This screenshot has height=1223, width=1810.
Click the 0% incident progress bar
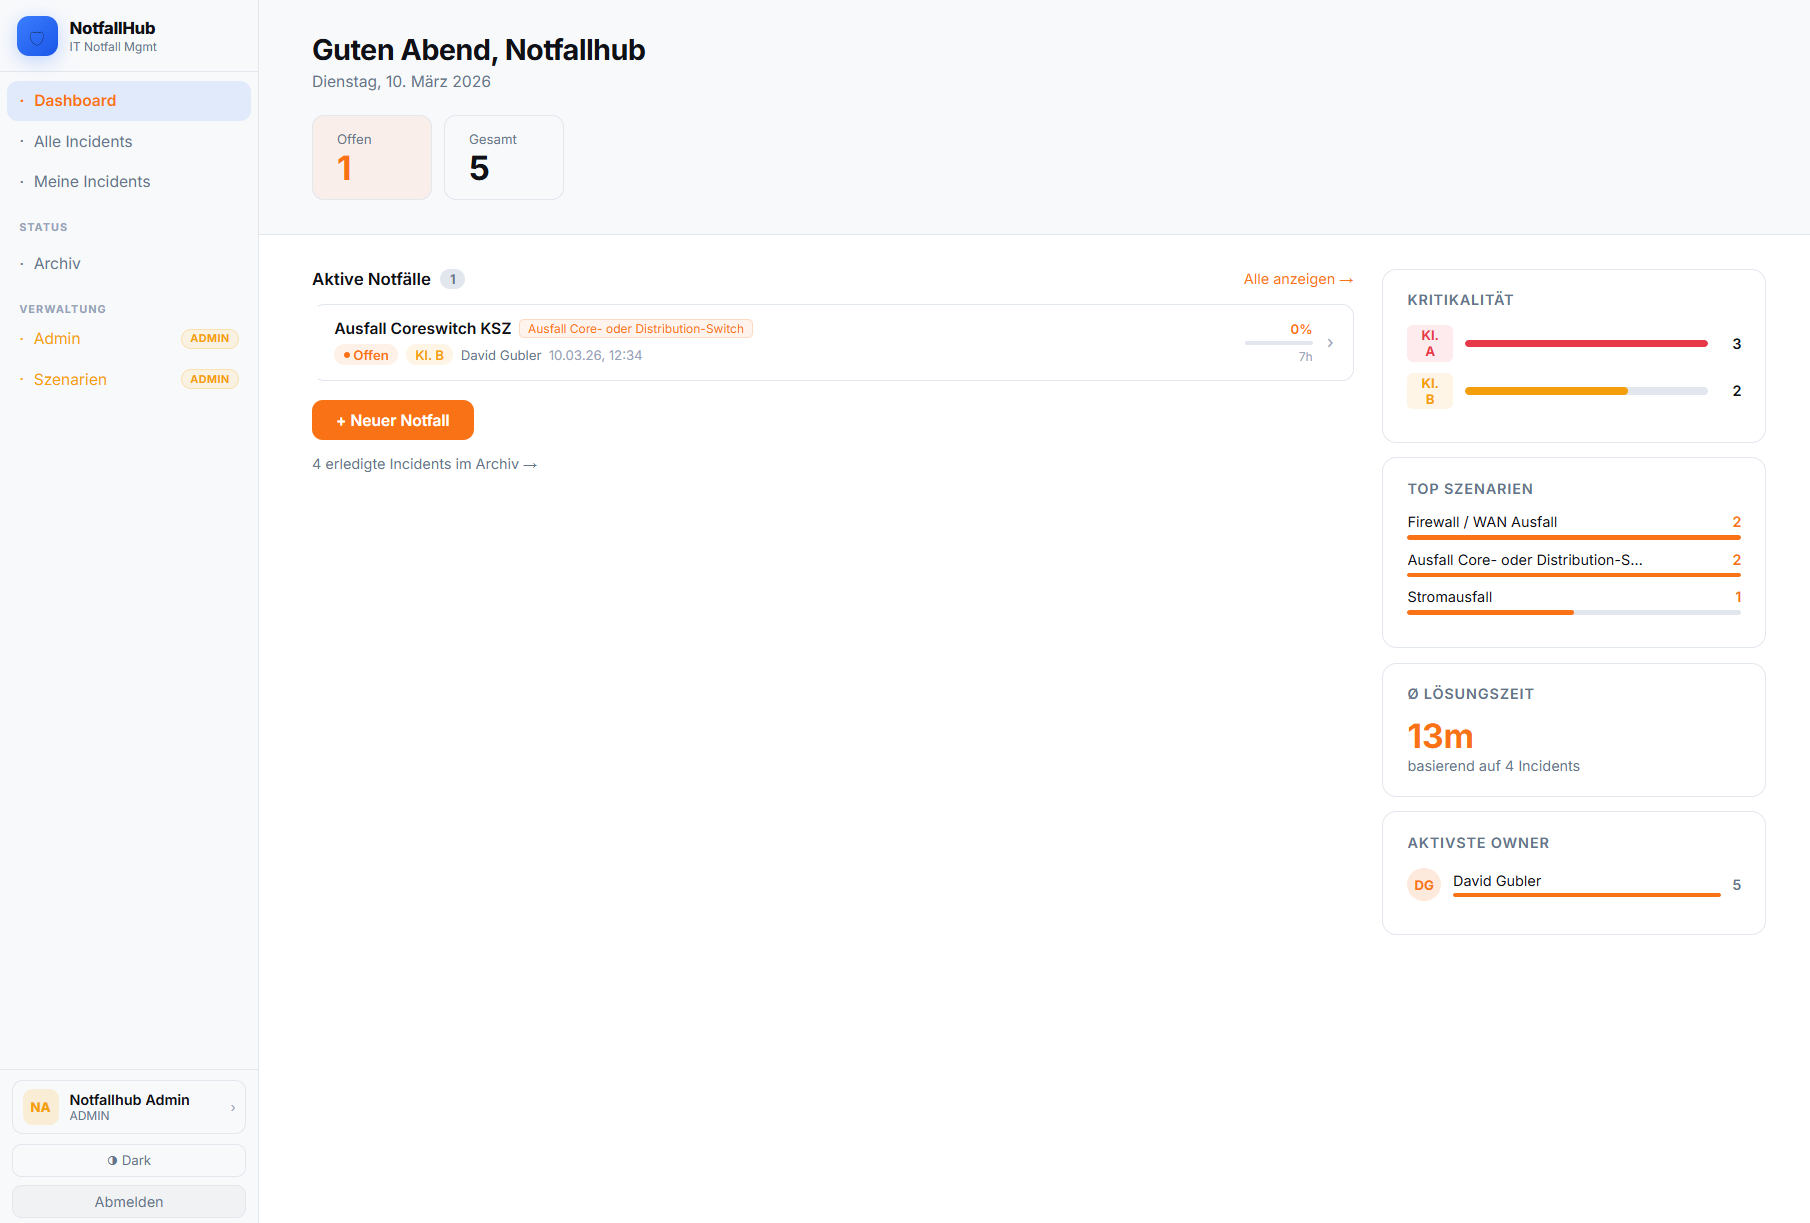click(1279, 343)
